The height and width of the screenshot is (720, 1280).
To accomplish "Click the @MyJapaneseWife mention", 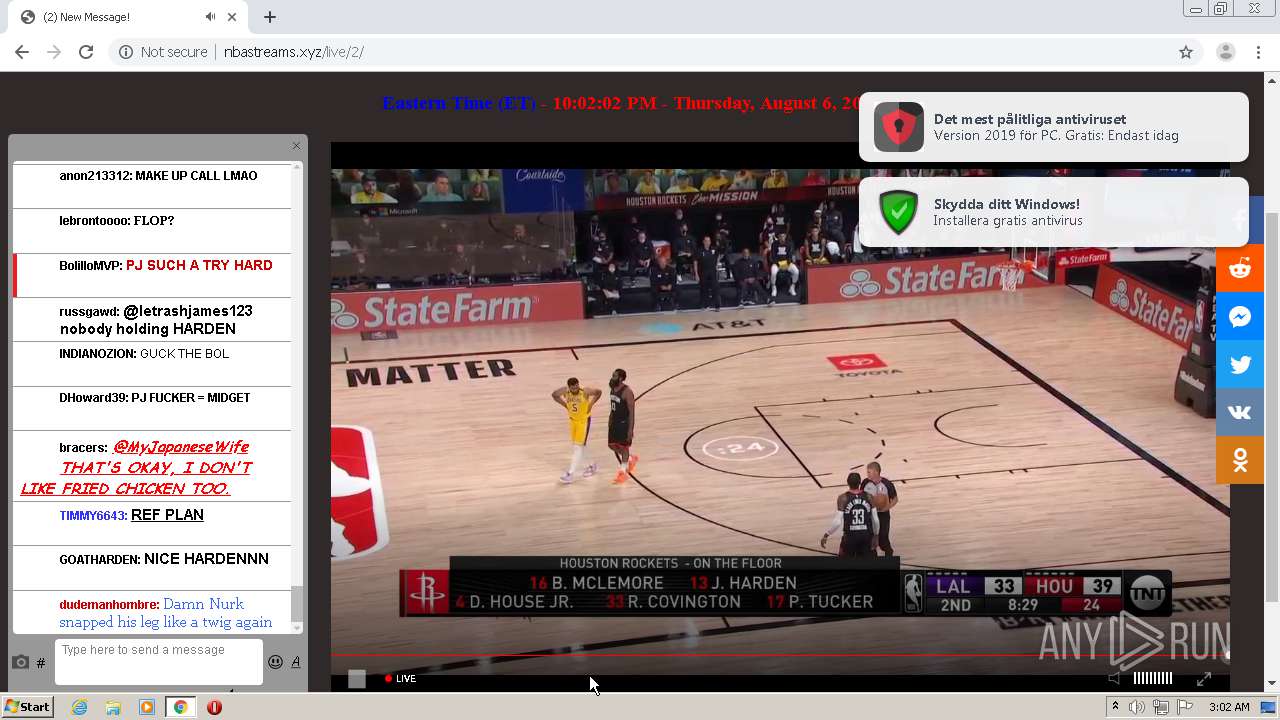I will [181, 447].
